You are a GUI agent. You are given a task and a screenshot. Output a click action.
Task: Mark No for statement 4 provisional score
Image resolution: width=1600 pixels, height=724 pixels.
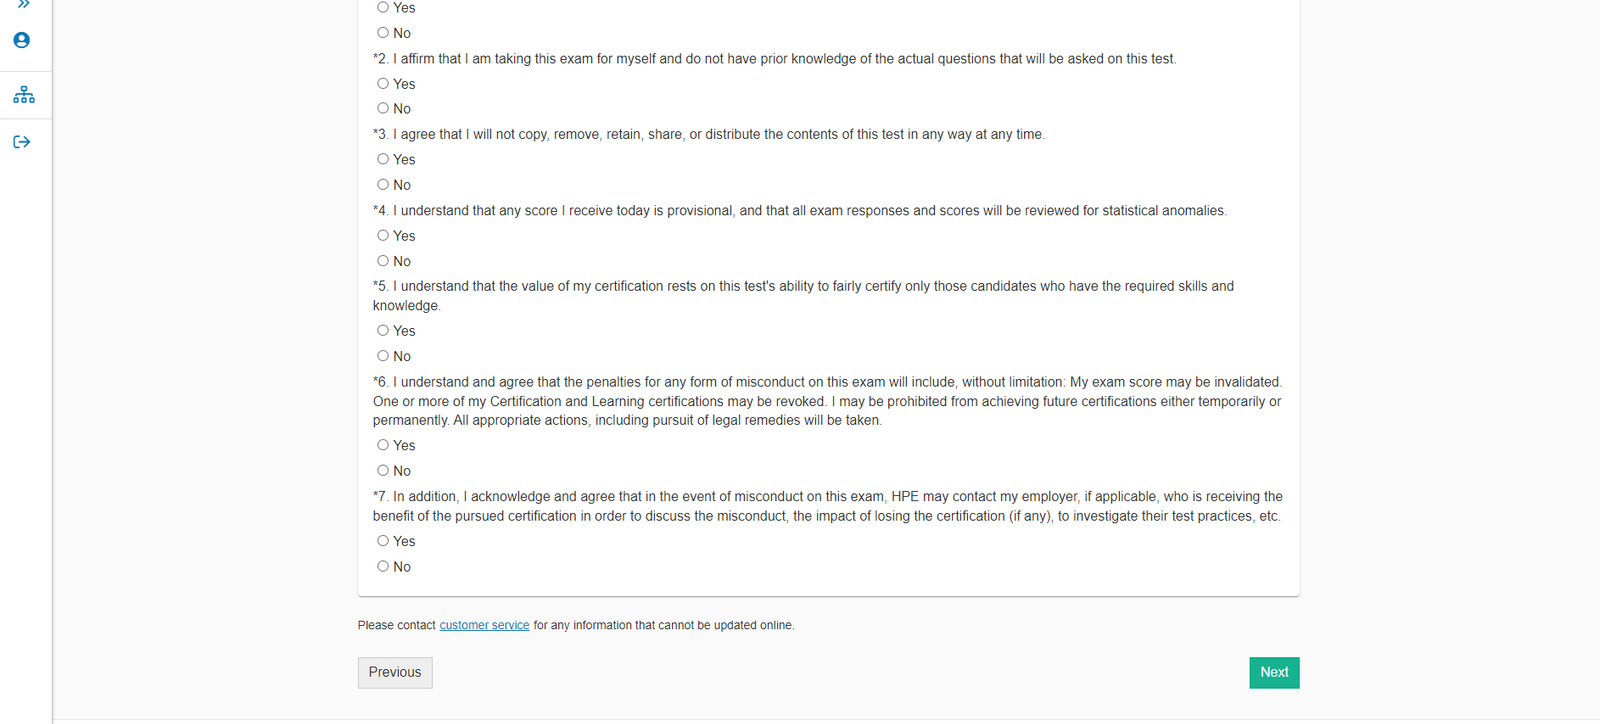pyautogui.click(x=383, y=261)
